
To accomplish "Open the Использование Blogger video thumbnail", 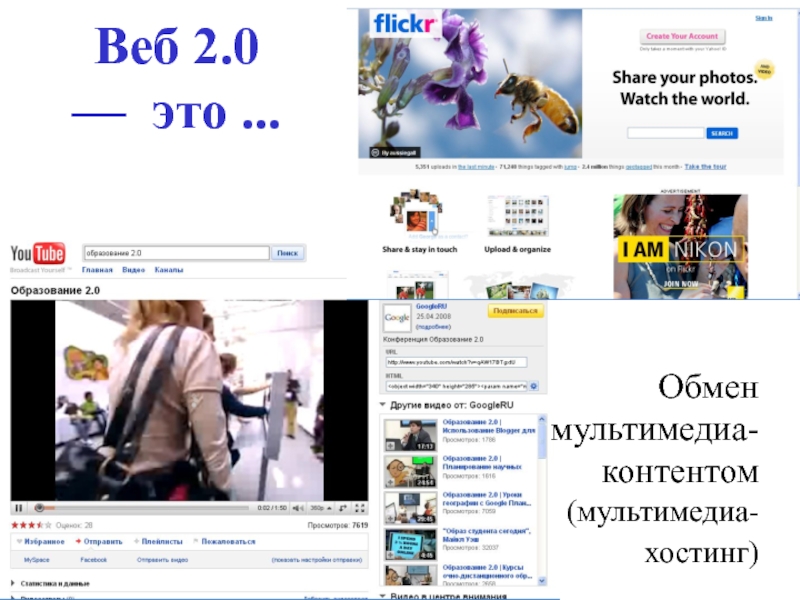I will coord(410,435).
